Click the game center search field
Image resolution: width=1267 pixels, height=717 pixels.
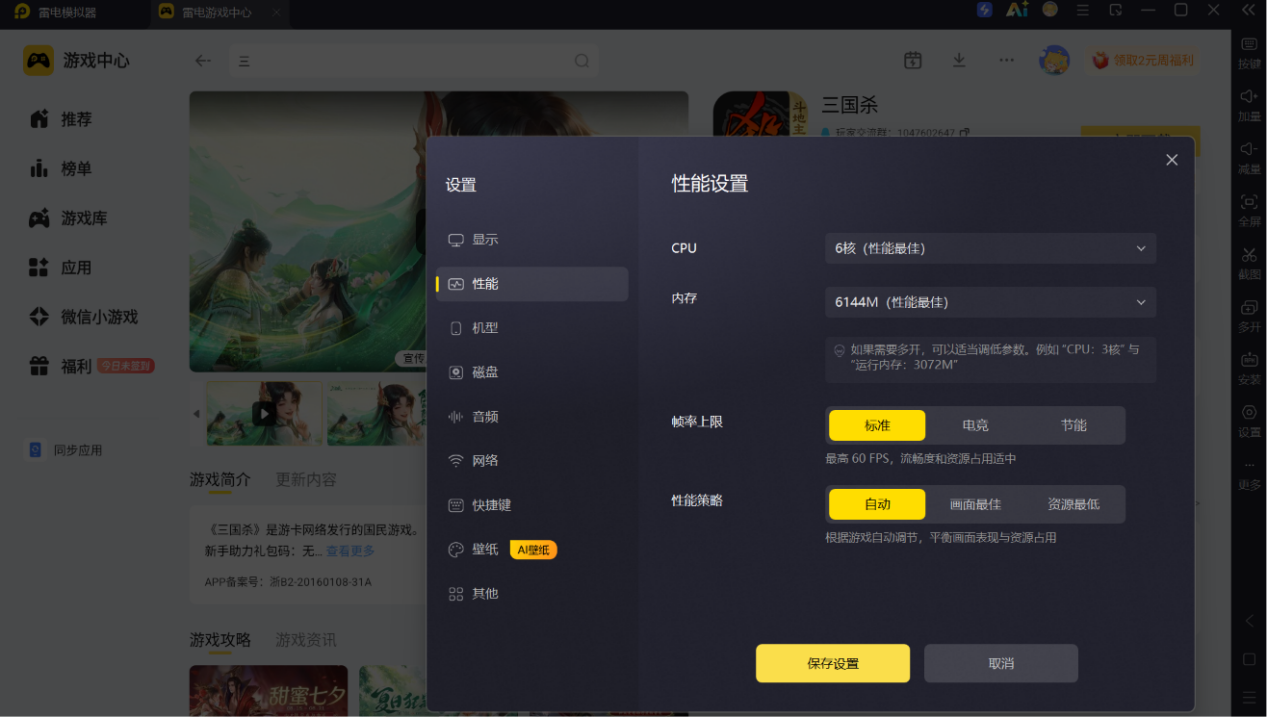tap(414, 61)
